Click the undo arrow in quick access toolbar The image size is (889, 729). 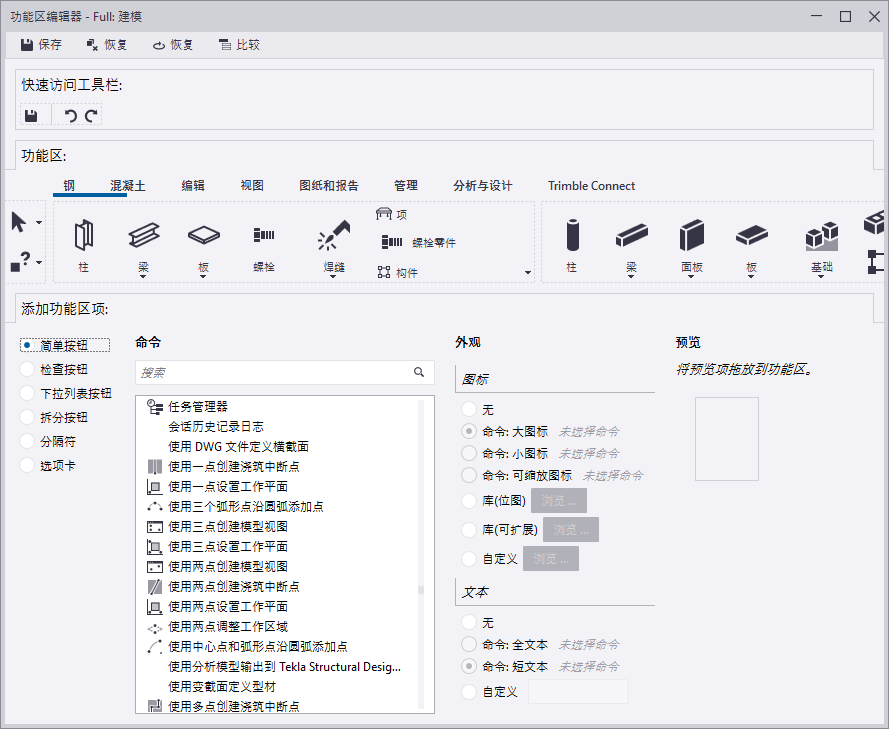point(70,116)
